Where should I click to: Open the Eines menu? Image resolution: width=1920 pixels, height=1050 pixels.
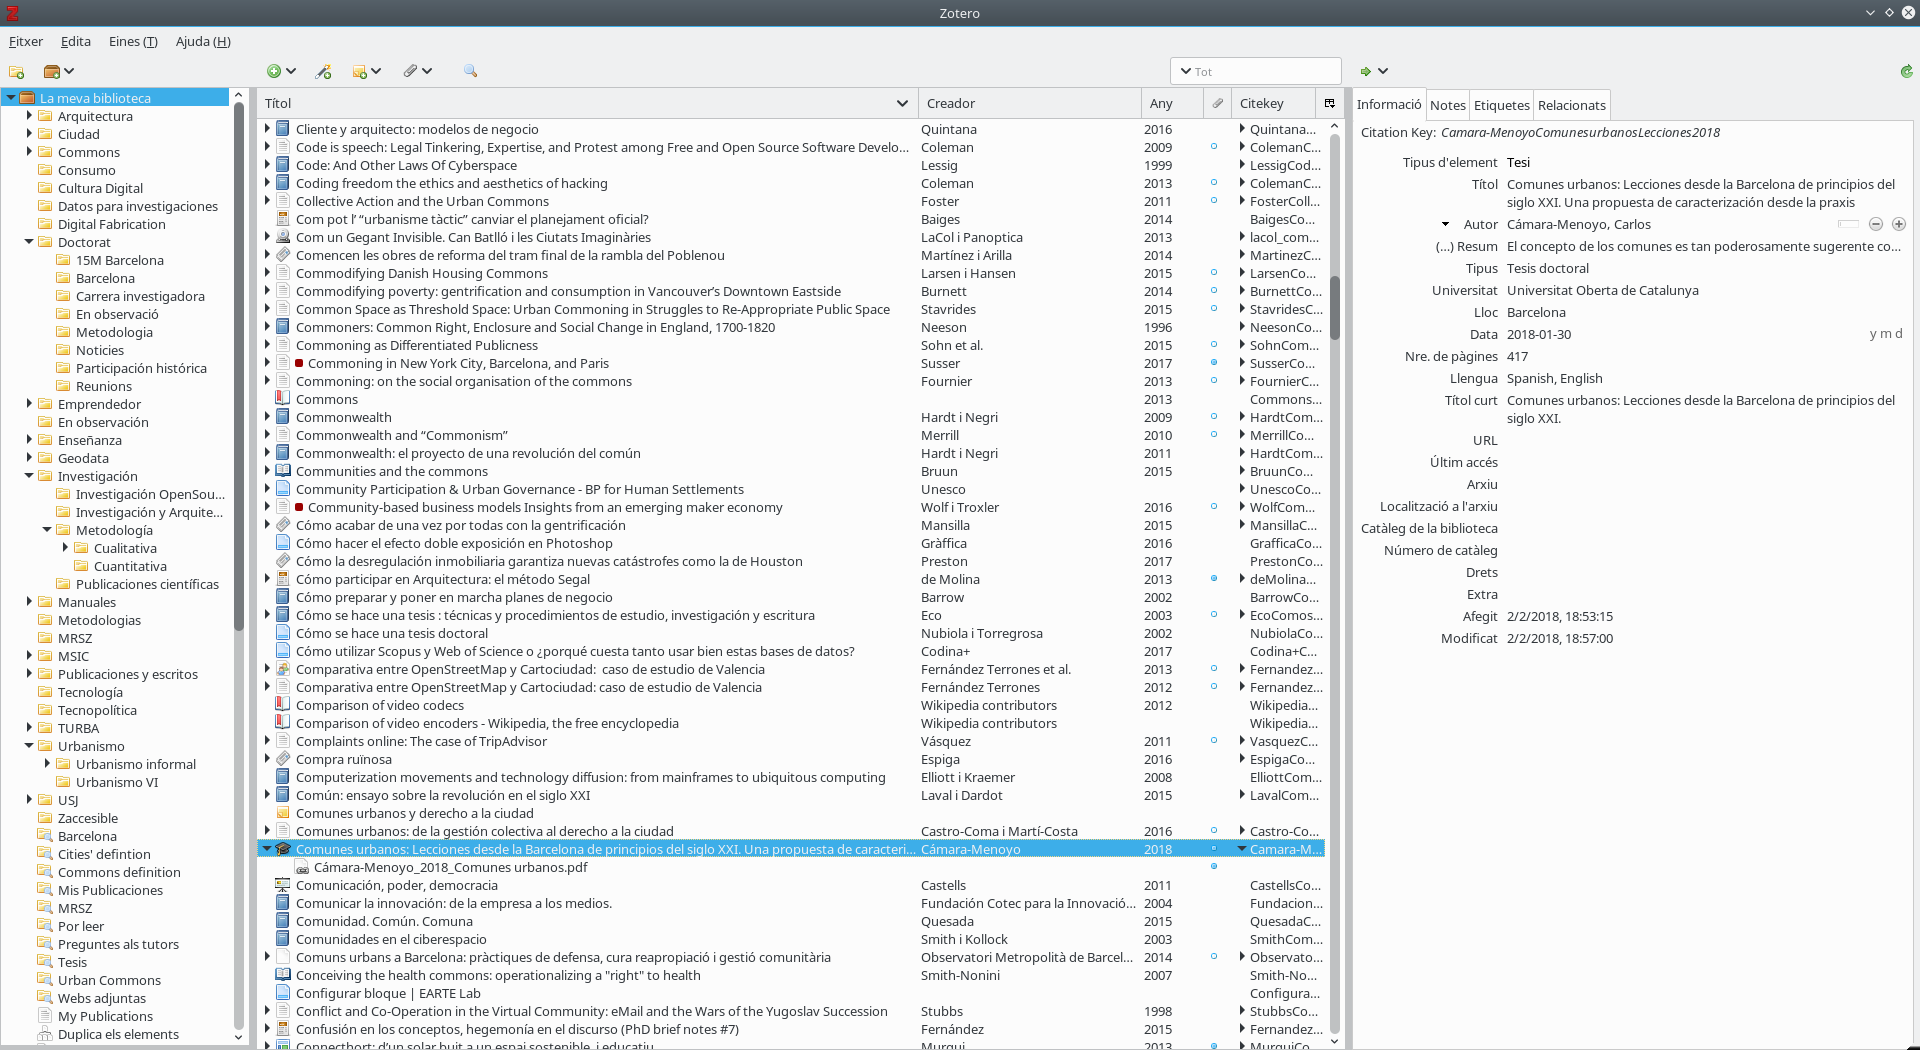[133, 41]
